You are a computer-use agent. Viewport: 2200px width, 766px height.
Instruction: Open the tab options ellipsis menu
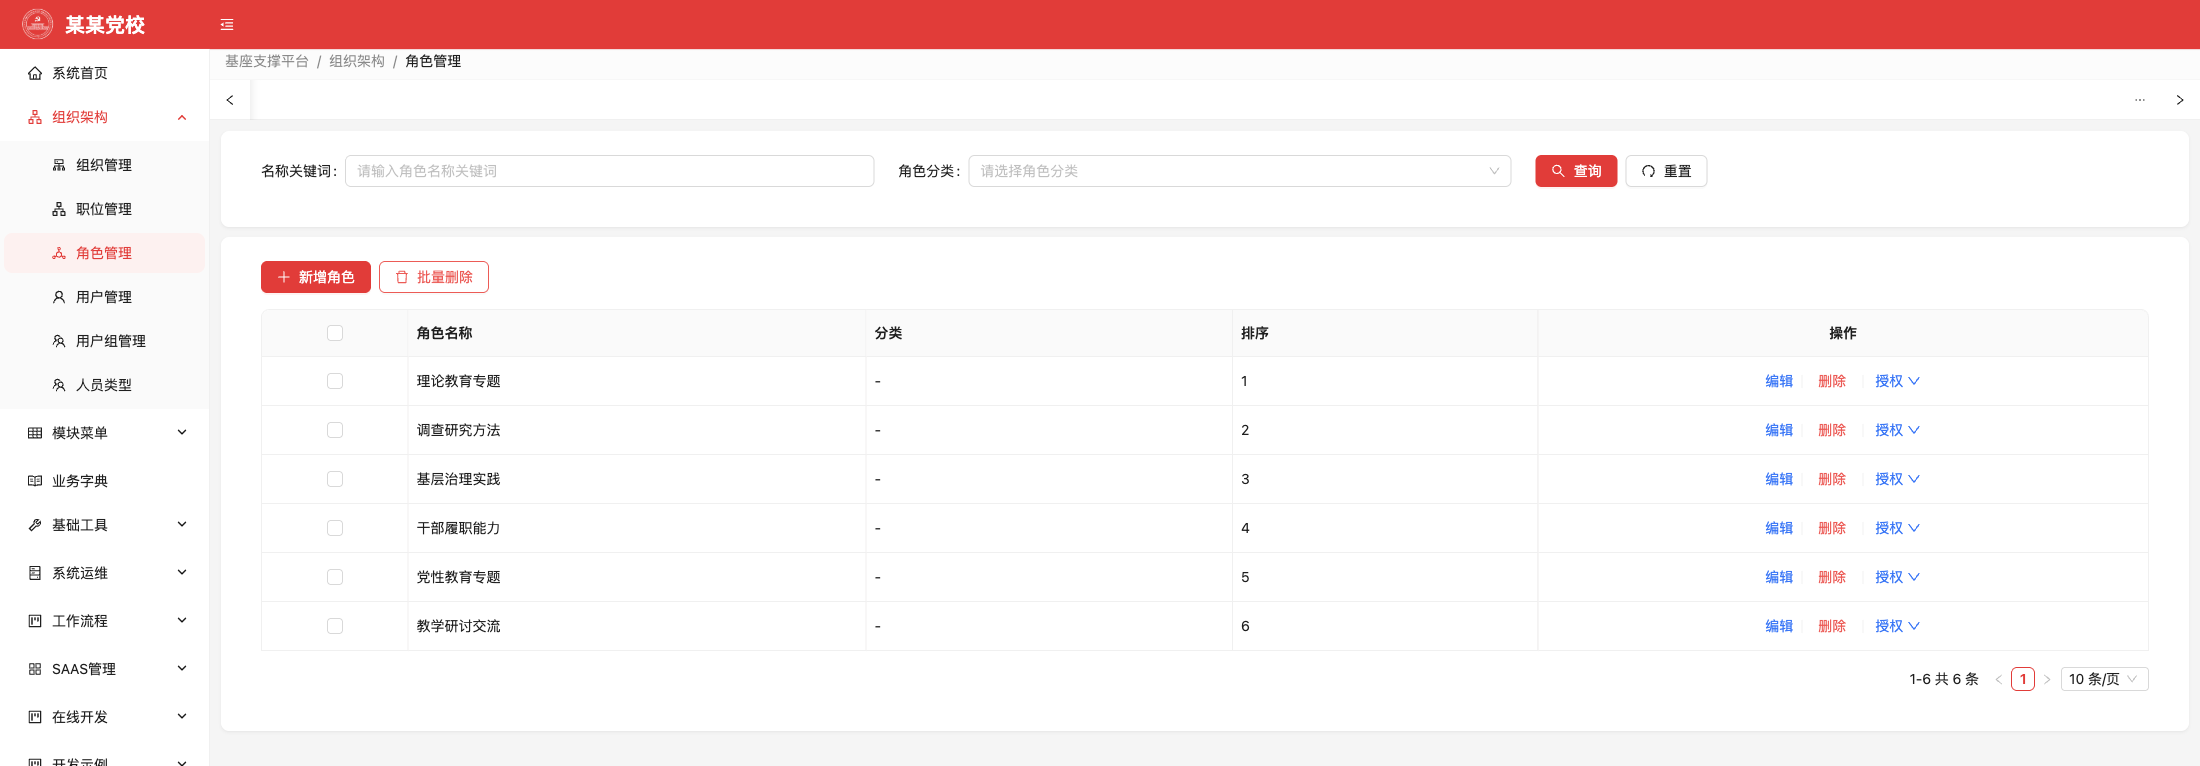tap(2140, 100)
